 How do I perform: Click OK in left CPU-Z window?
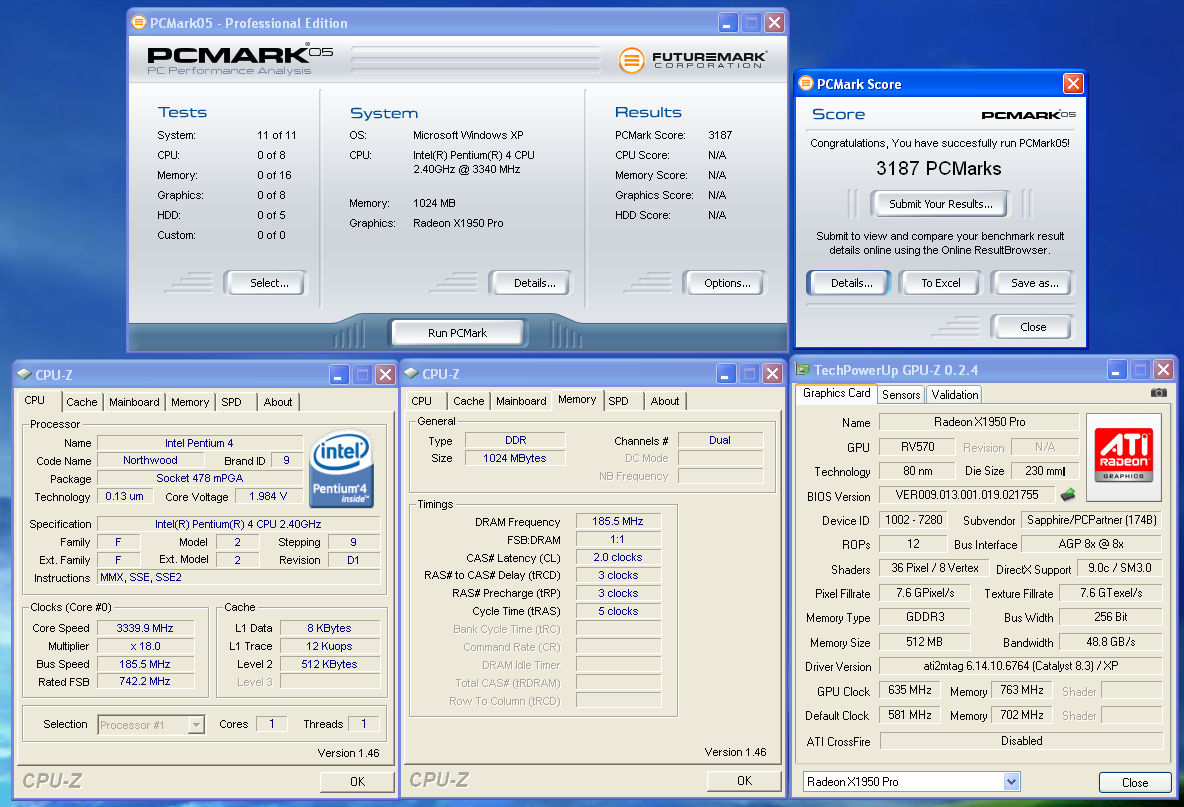click(357, 781)
